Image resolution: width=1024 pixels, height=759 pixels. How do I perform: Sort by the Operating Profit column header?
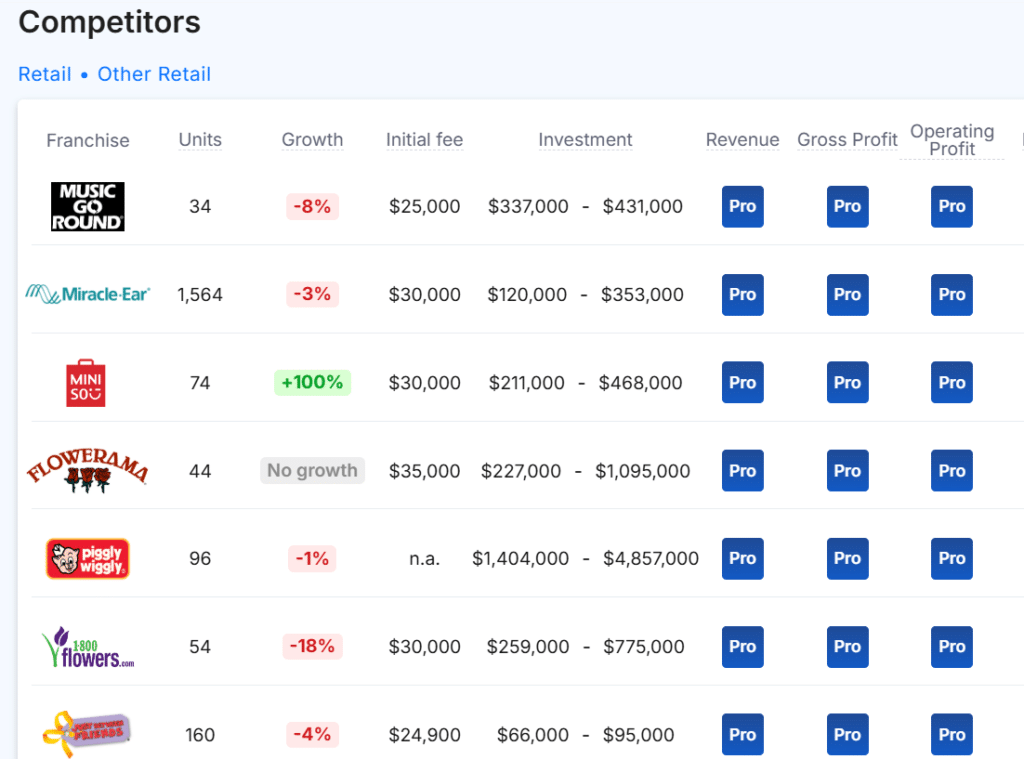click(952, 140)
